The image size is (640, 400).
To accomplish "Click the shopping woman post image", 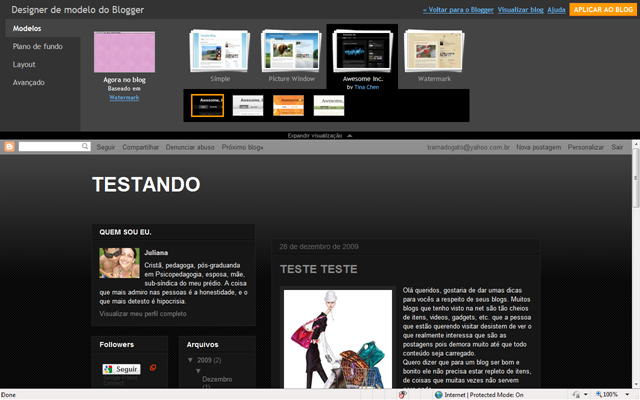I will click(x=338, y=339).
